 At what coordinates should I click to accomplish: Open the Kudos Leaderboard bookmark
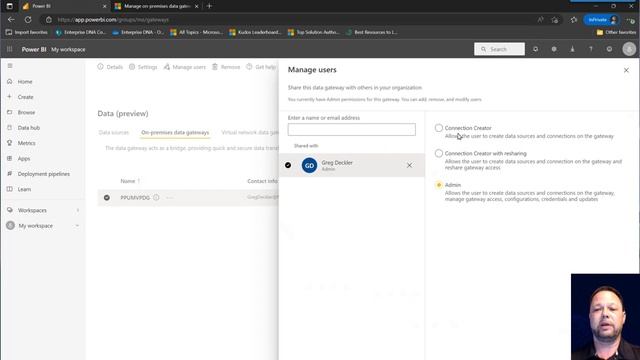(256, 32)
